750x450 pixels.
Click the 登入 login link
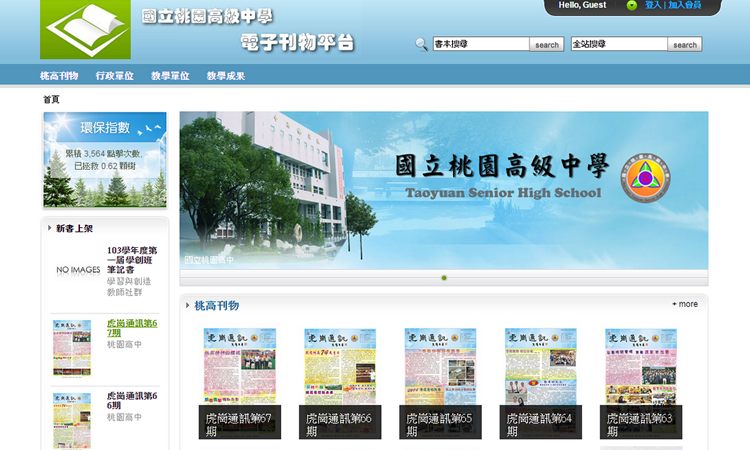coord(653,5)
